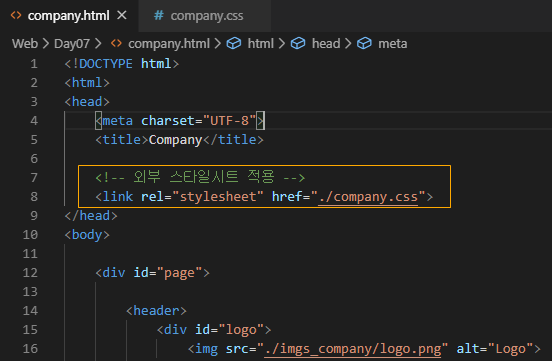Viewport: 552px width, 361px height.
Task: Click the link keyword on line 8
Action: click(x=118, y=197)
